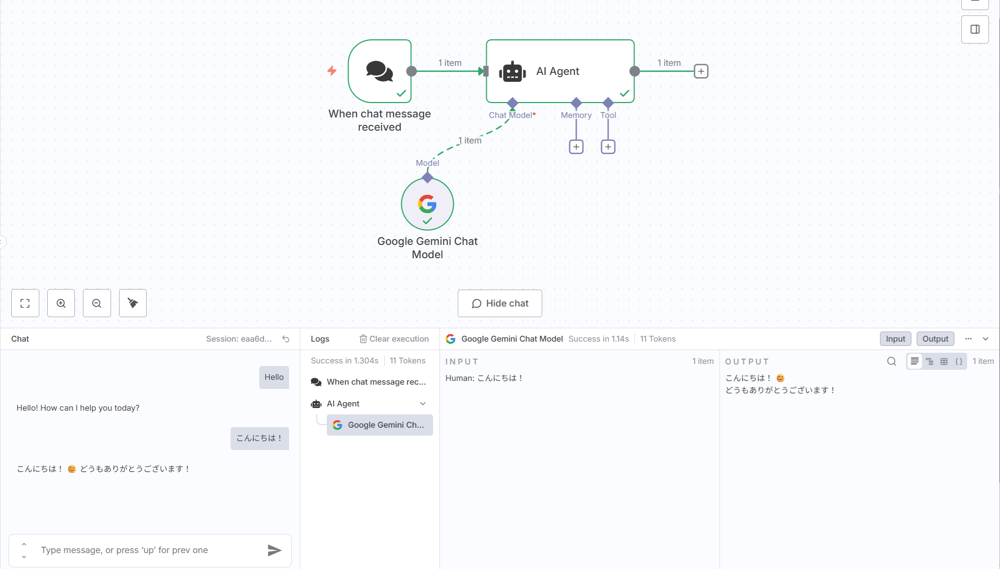
Task: Open the Google Gemini Chat Model node
Action: click(427, 204)
